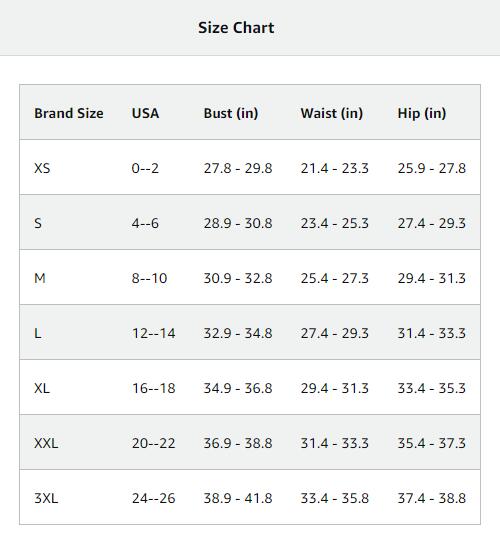The image size is (500, 544).
Task: Select the XL brand size cell
Action: click(x=42, y=388)
